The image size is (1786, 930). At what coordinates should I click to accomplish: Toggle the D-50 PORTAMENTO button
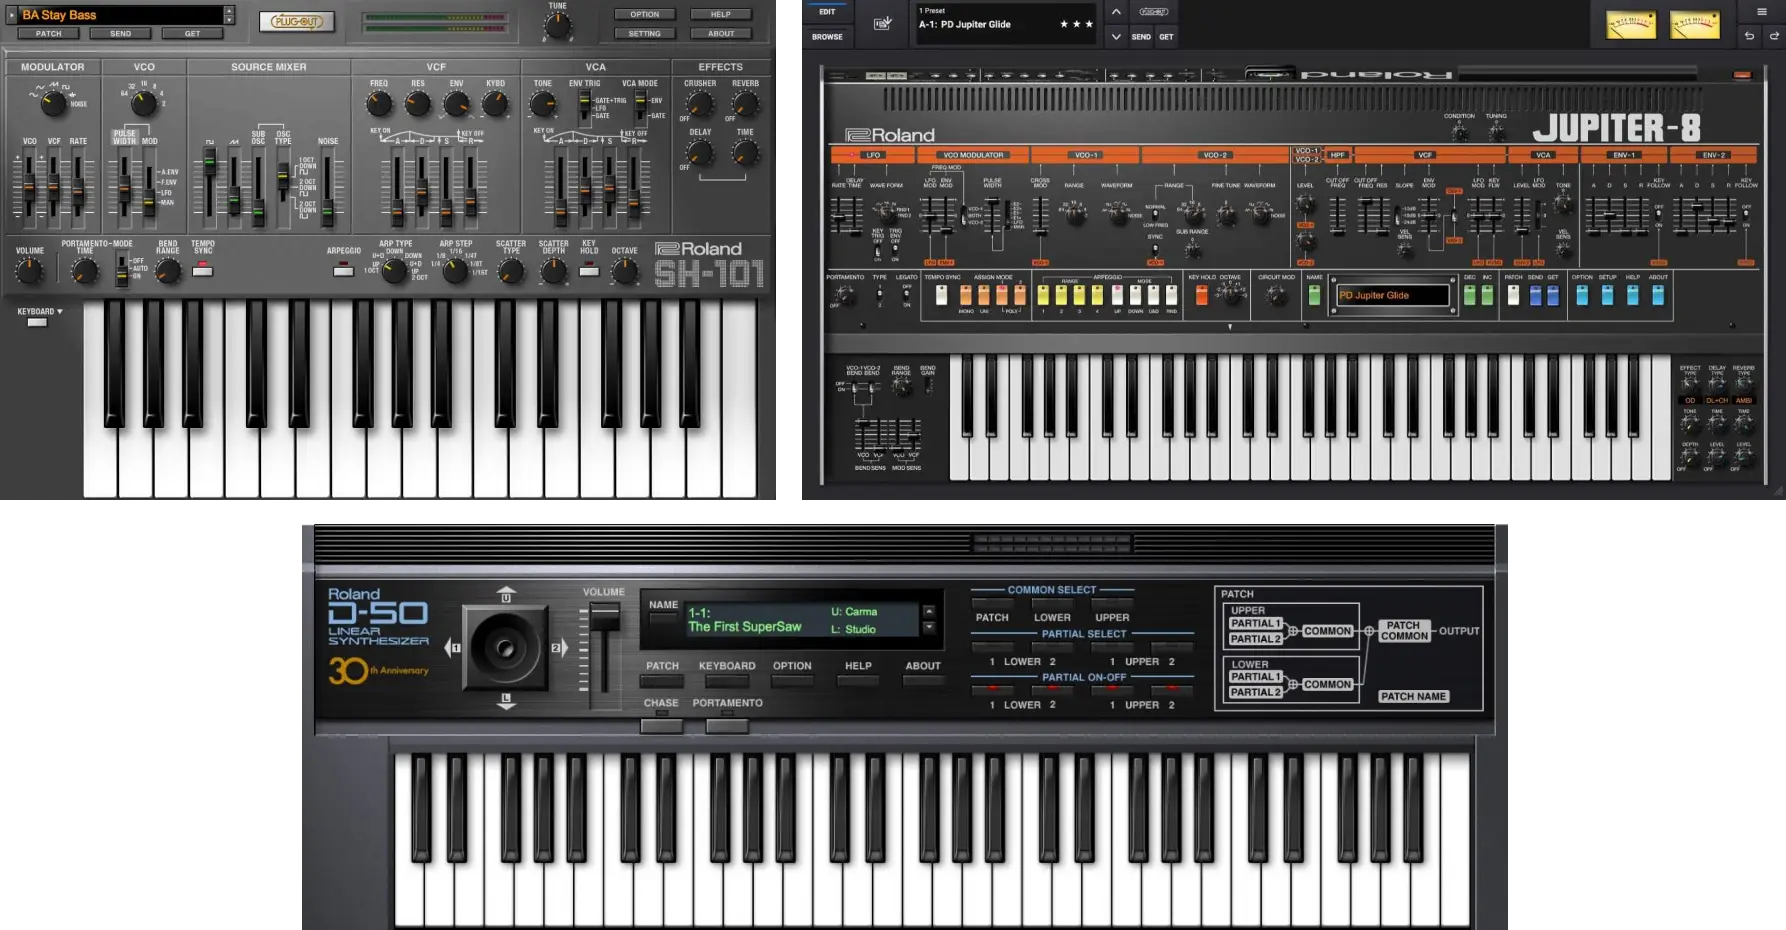[x=727, y=725]
